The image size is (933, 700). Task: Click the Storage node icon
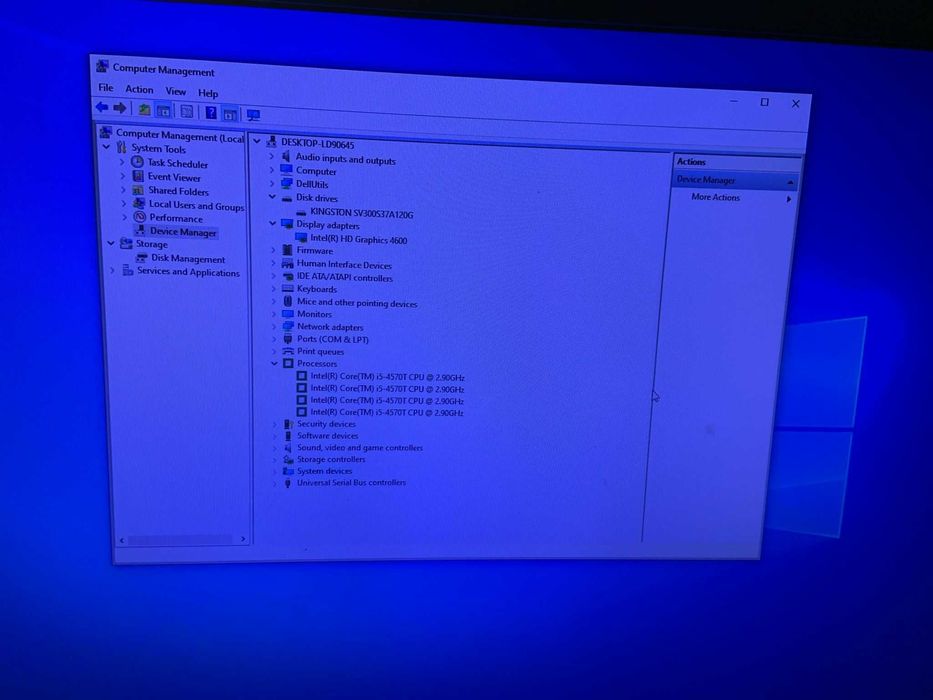point(126,243)
